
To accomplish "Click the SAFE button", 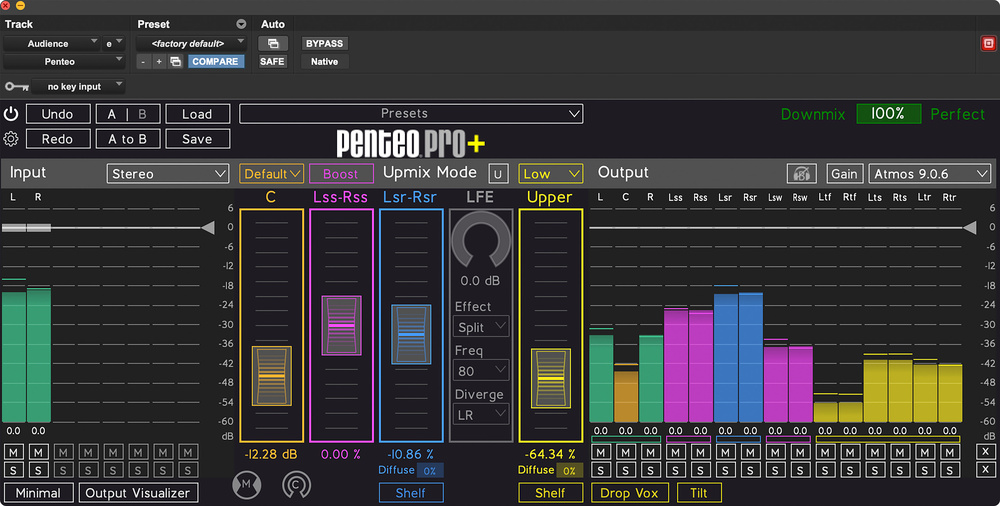I will click(x=272, y=61).
